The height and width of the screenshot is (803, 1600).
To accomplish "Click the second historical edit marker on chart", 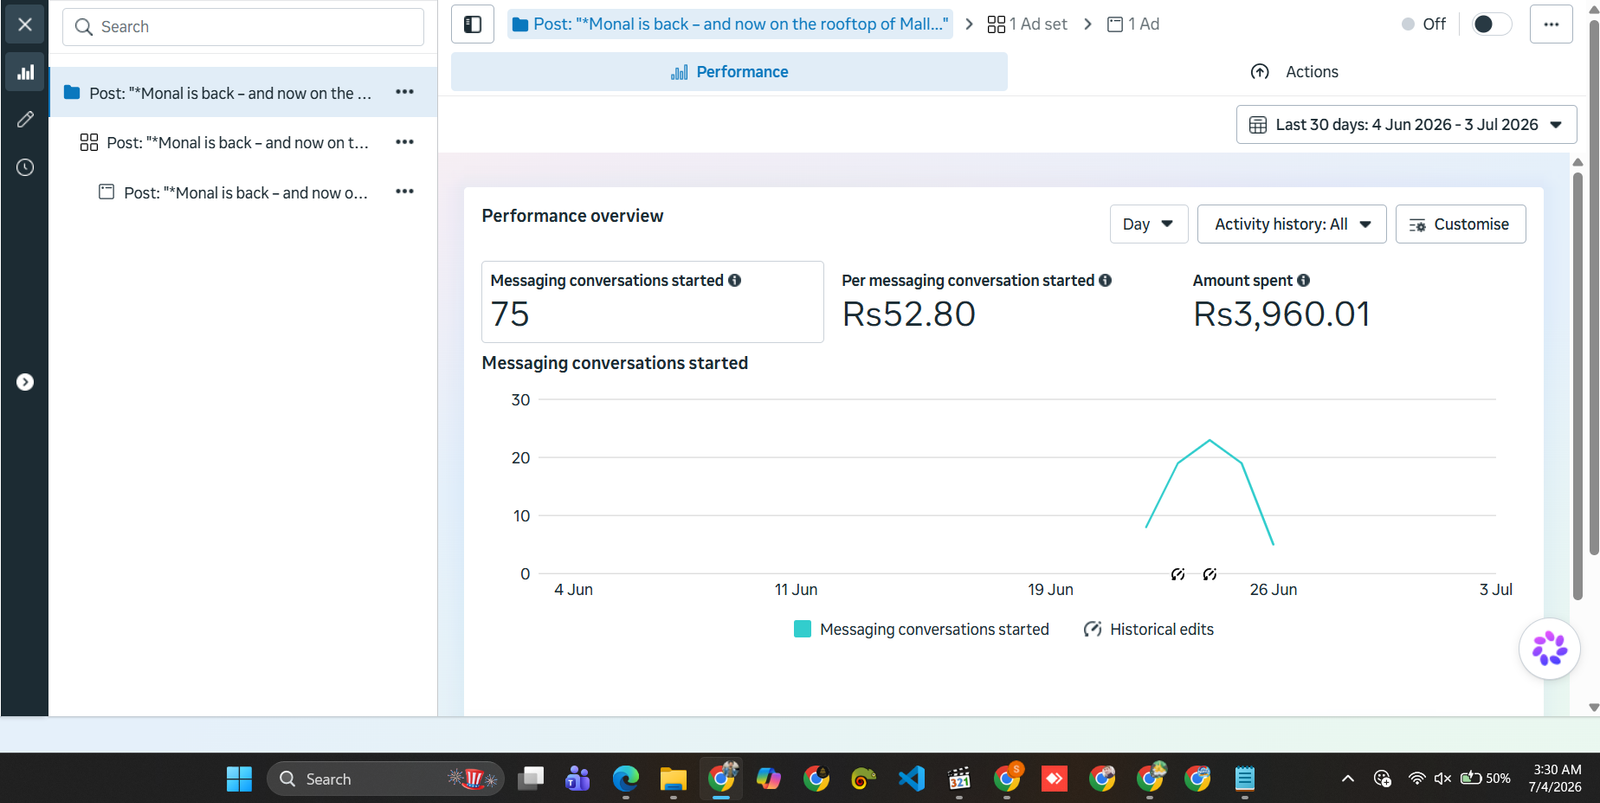I will click(x=1210, y=574).
